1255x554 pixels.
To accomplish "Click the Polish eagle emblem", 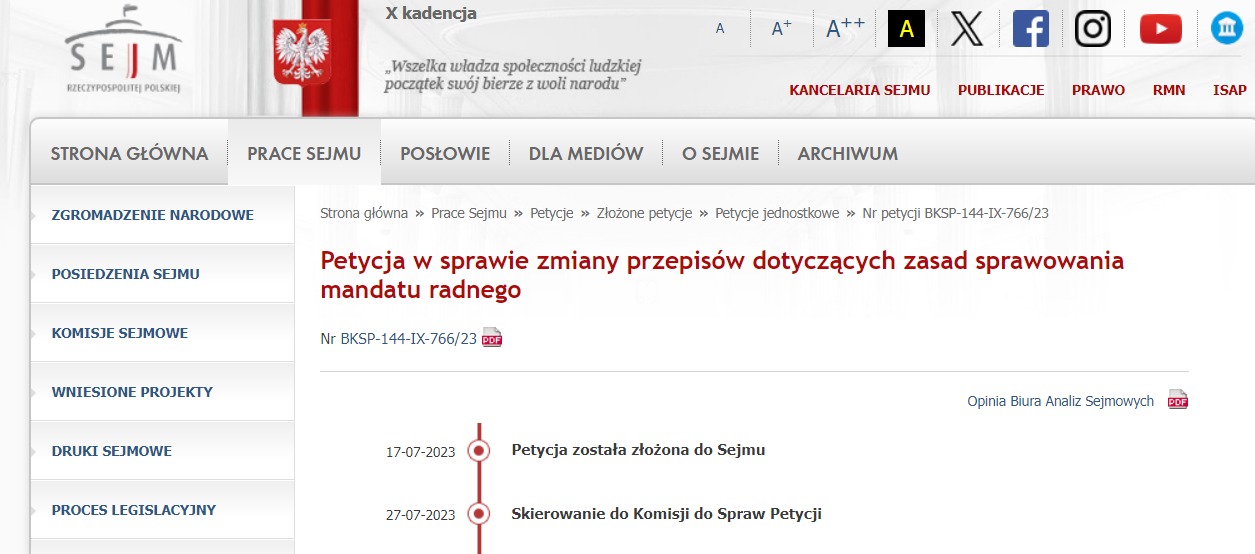I will [301, 55].
